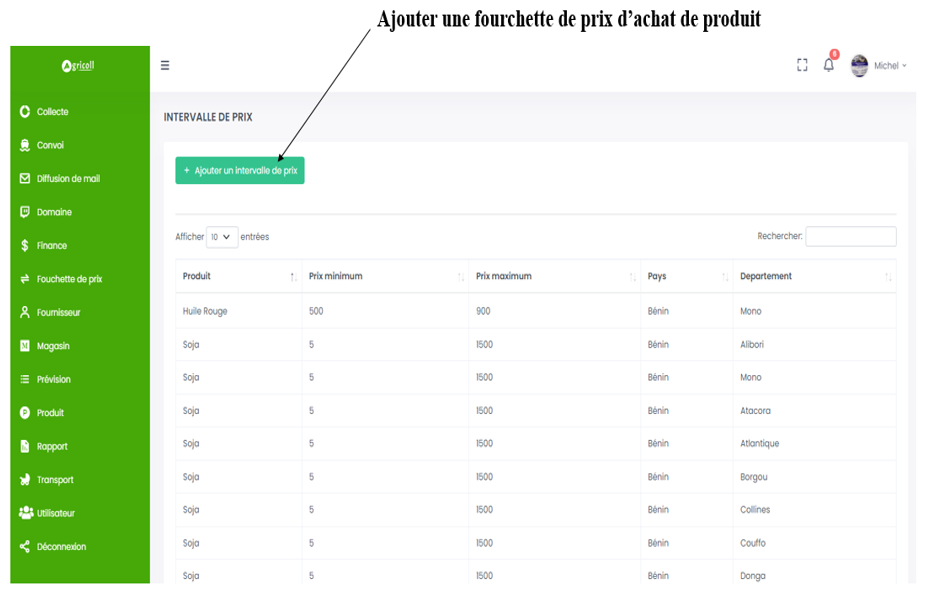
Task: Sort the Produit column ascending
Action: 292,276
